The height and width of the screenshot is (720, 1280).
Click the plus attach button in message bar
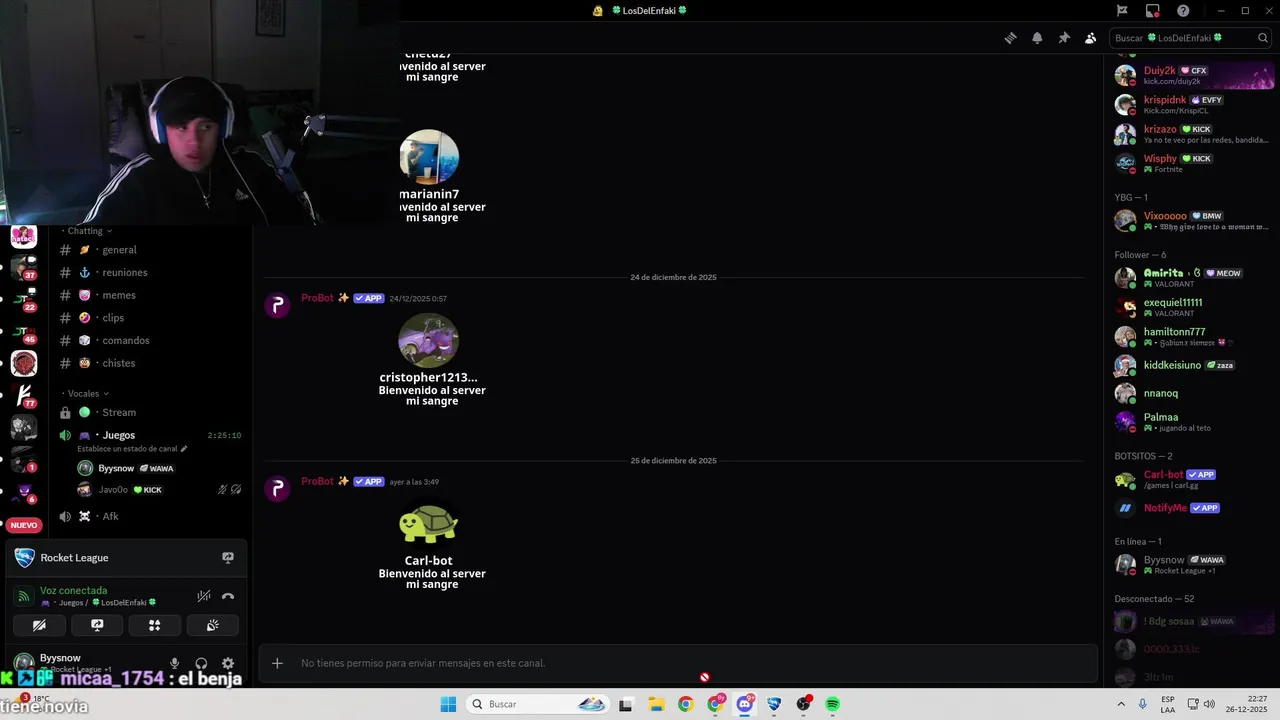tap(277, 663)
